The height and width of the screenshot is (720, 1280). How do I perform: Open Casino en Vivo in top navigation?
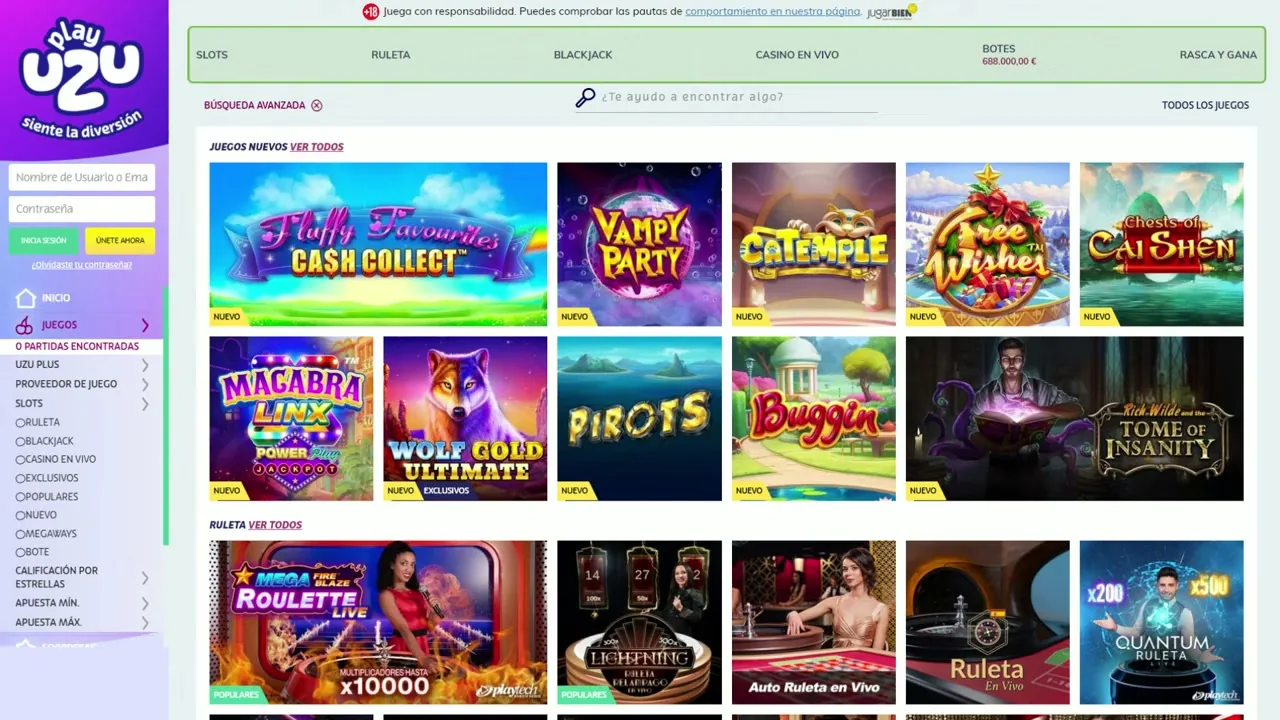point(797,55)
